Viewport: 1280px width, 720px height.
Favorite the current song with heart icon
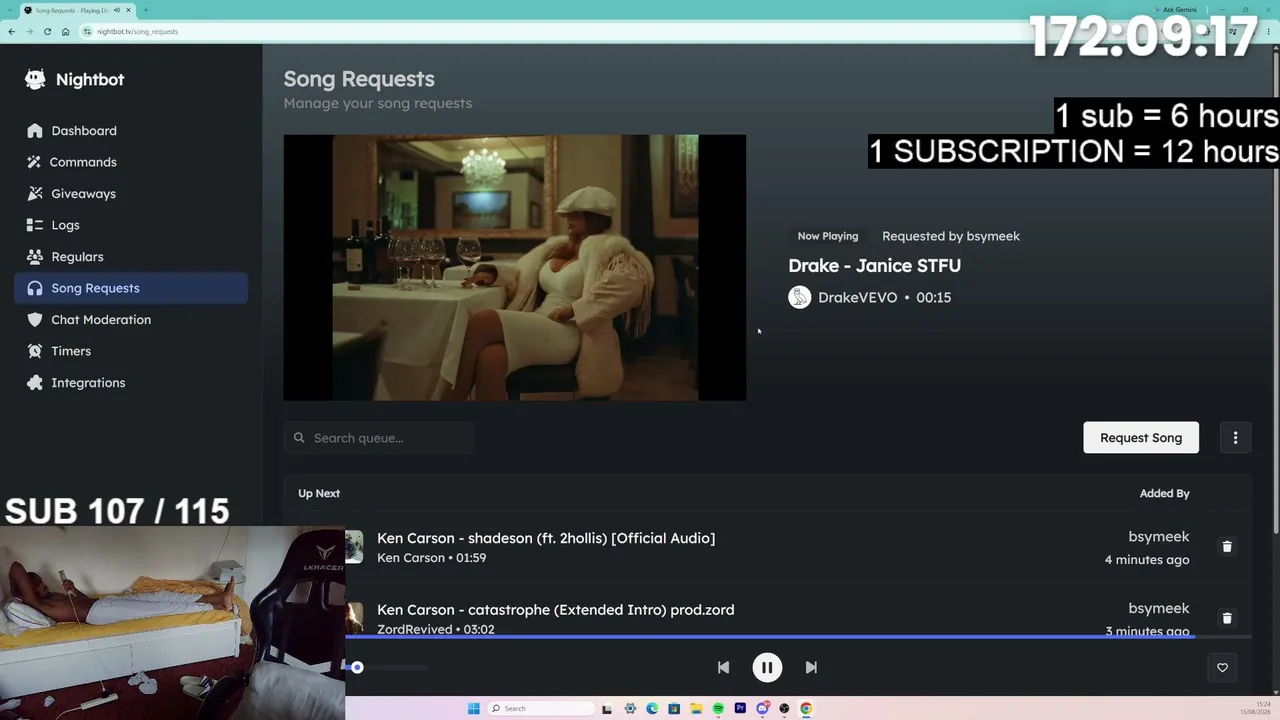(1222, 667)
